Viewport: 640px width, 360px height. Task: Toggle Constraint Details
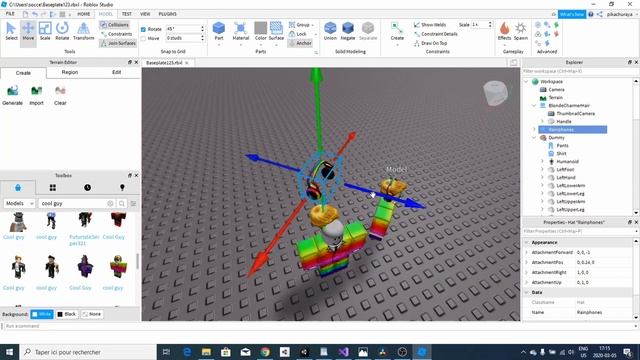tap(435, 34)
